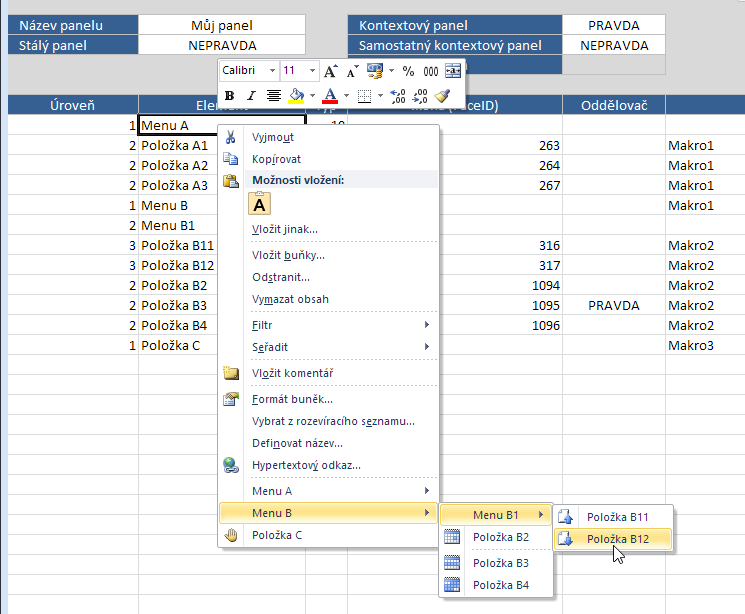Choose Vymazat obsah from context menu
This screenshot has width=745, height=614.
click(x=328, y=299)
